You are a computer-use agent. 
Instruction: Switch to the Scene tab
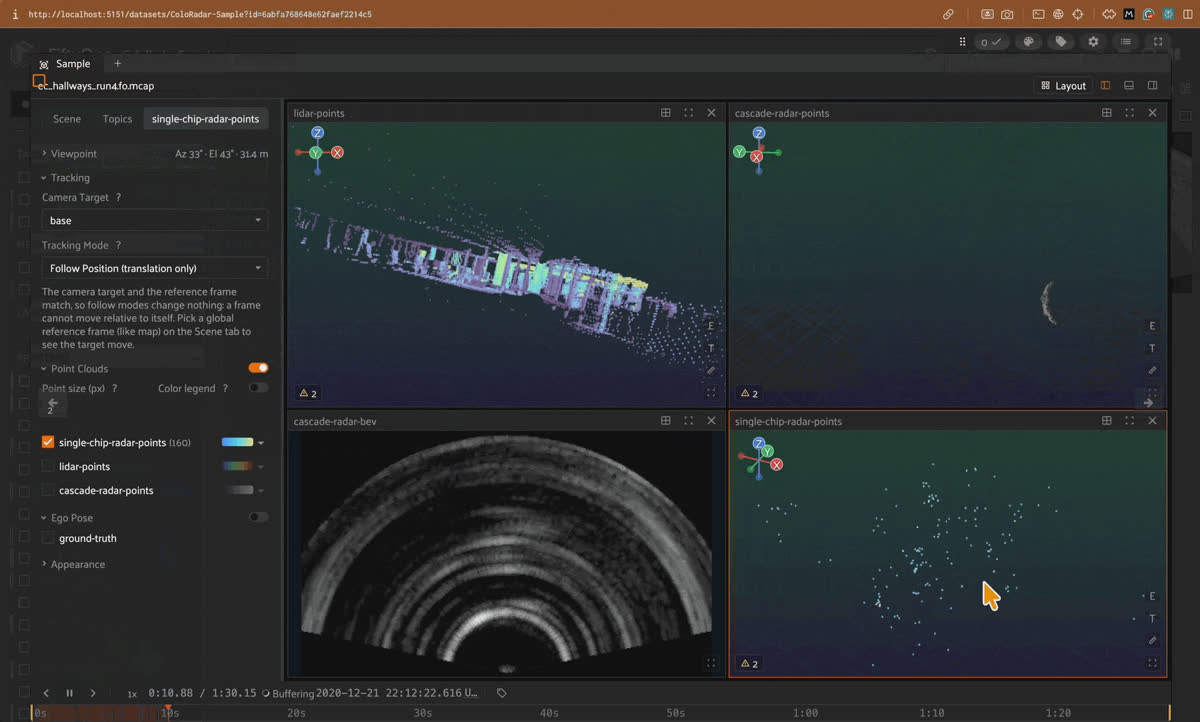coord(67,119)
